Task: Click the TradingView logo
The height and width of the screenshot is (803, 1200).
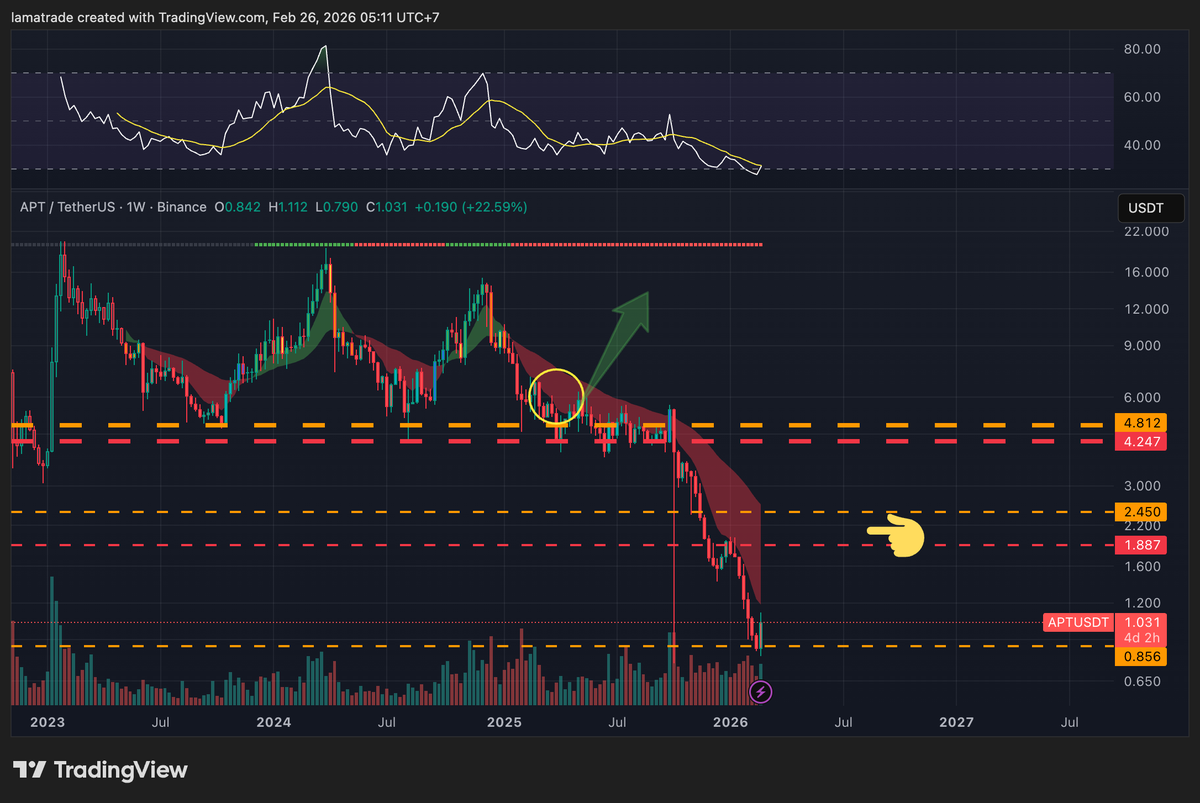Action: (100, 770)
